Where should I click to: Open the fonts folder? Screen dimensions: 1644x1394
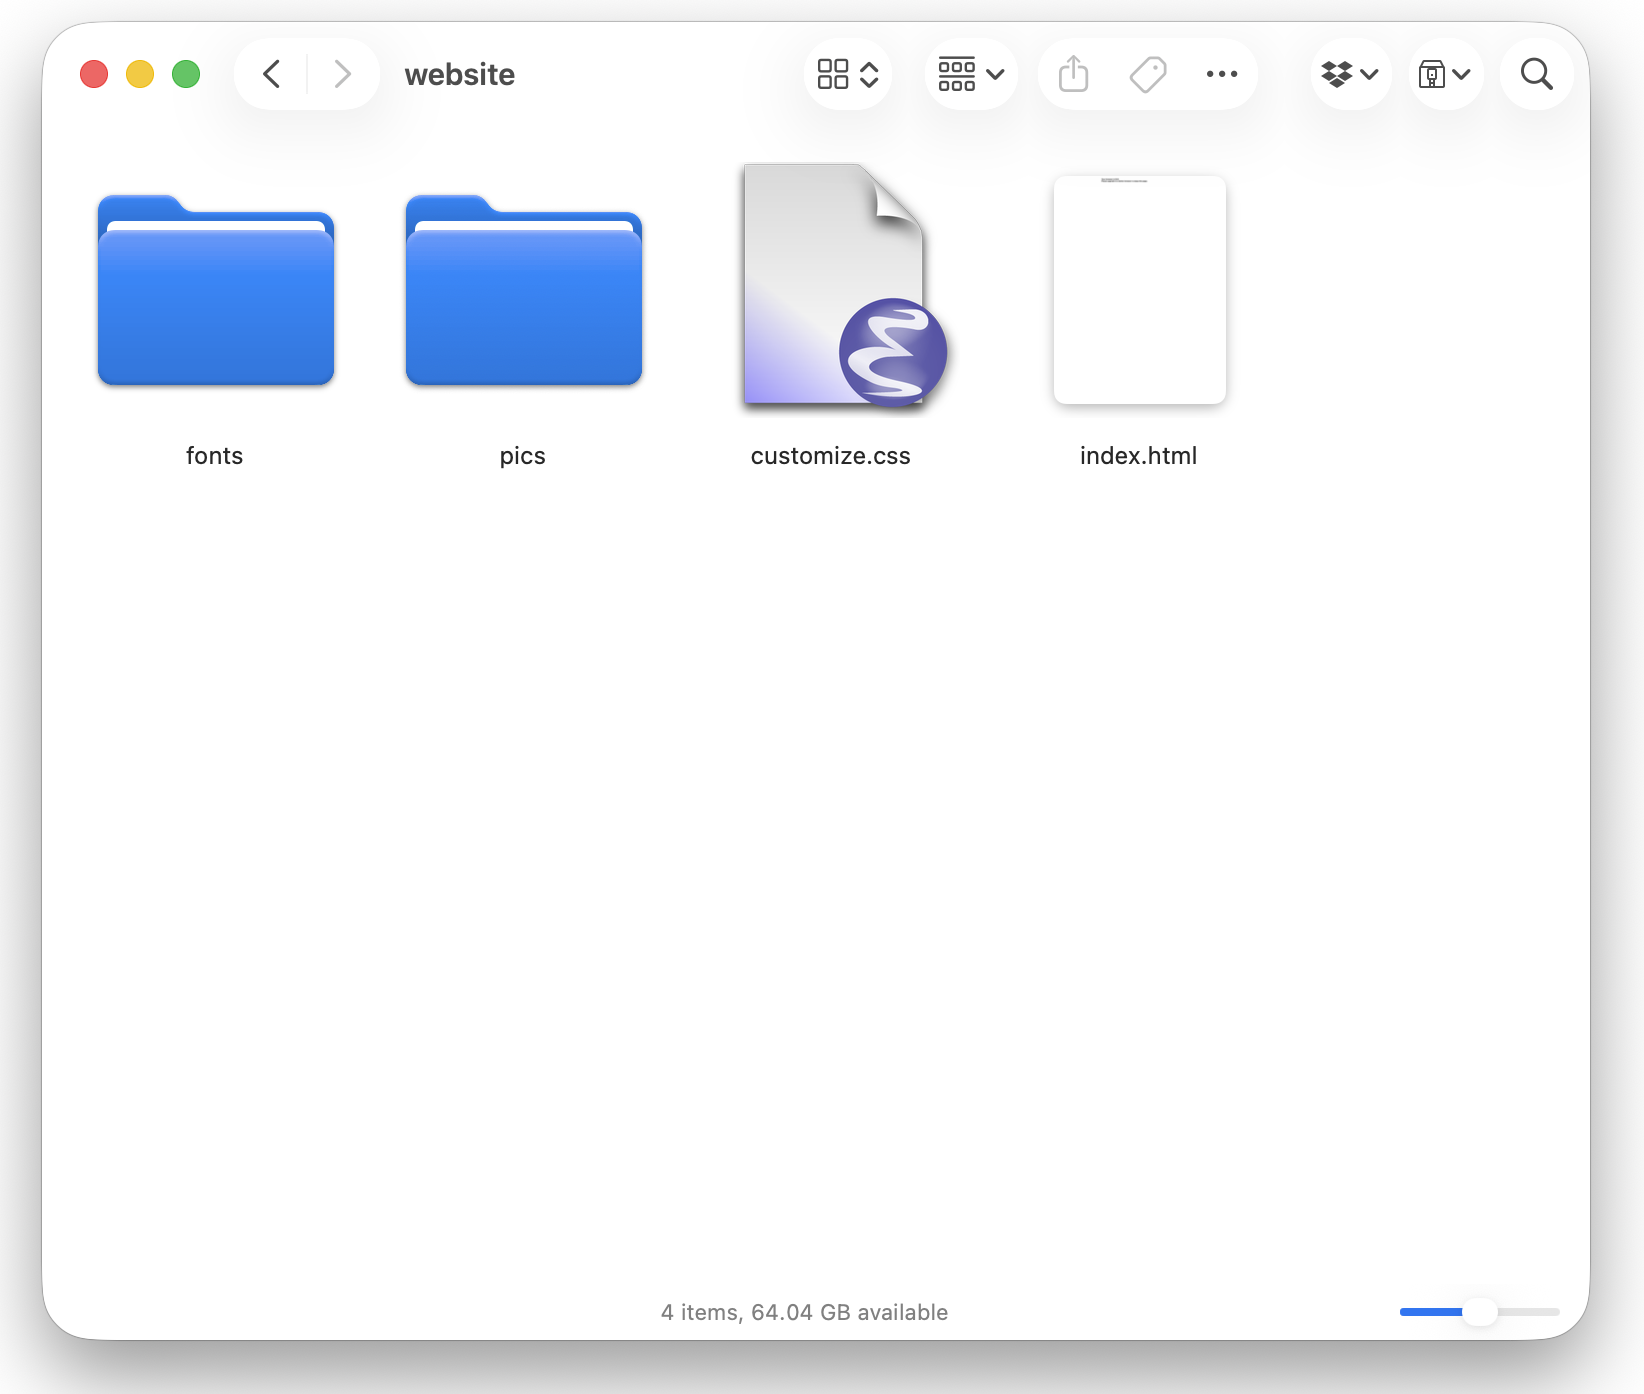[x=215, y=292]
